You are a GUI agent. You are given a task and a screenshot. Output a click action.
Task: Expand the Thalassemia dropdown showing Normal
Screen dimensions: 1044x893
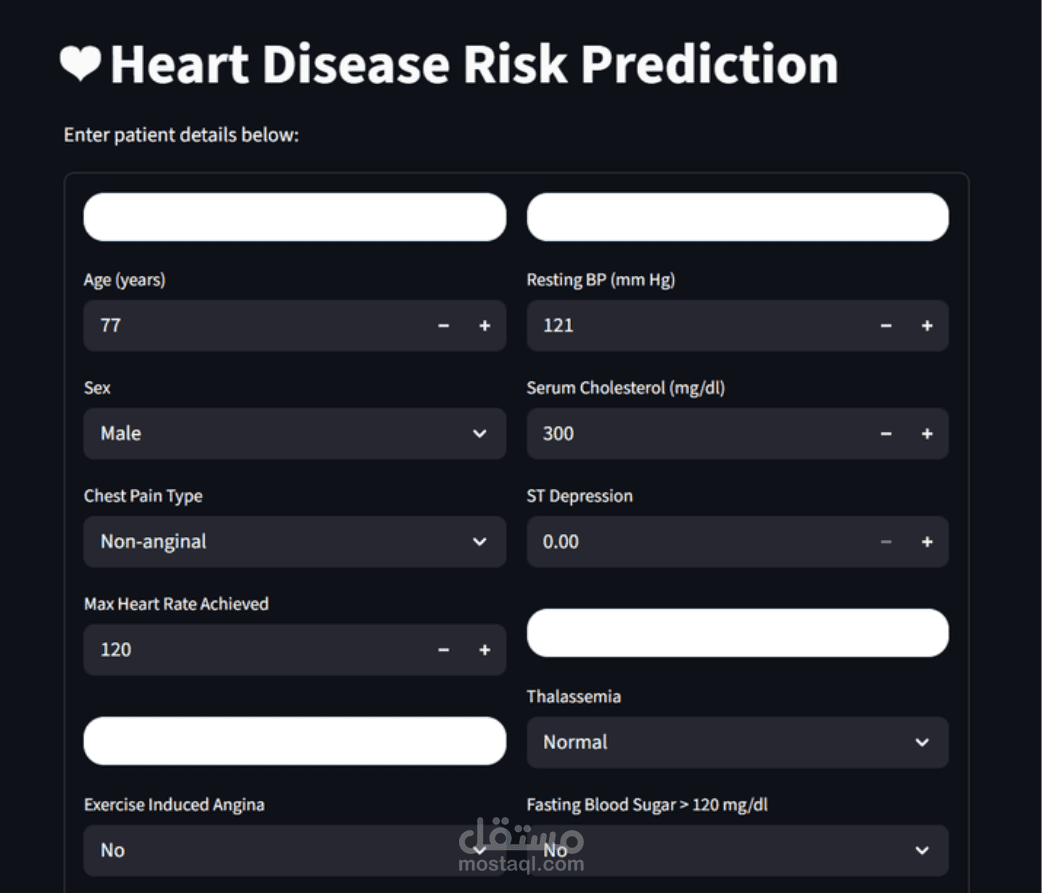(737, 742)
